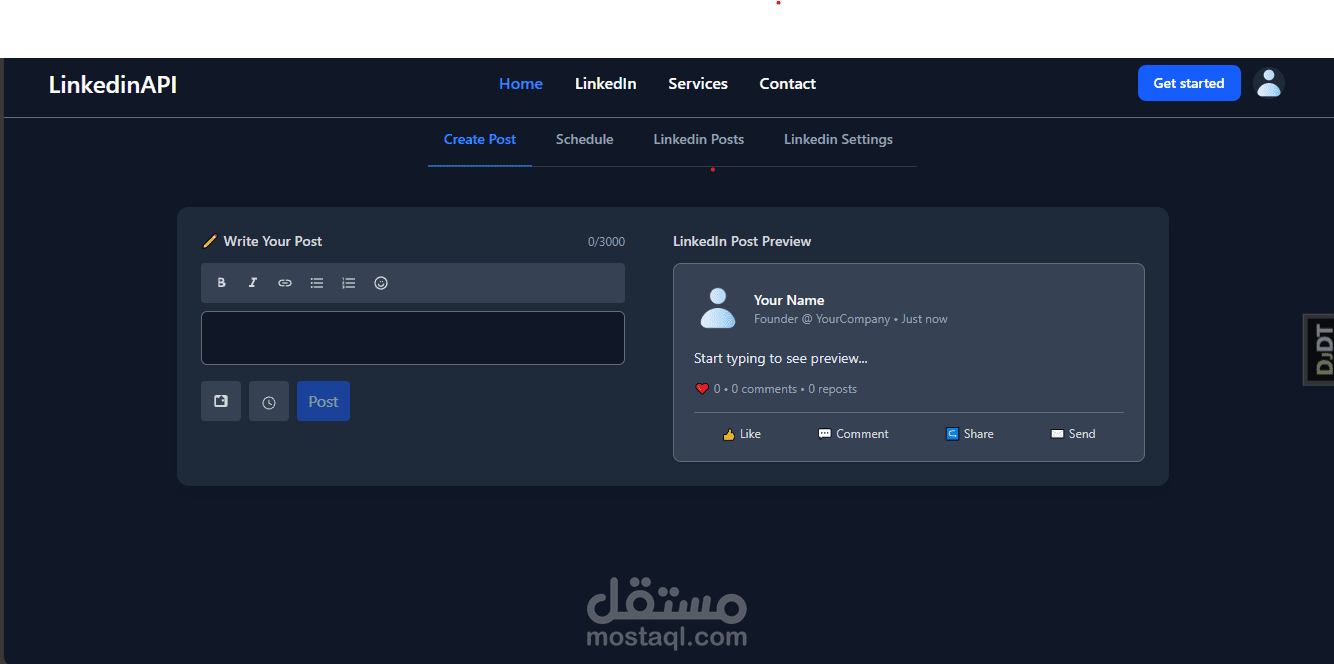1334x664 pixels.
Task: Insert a numbered list in the editor
Action: tap(349, 283)
